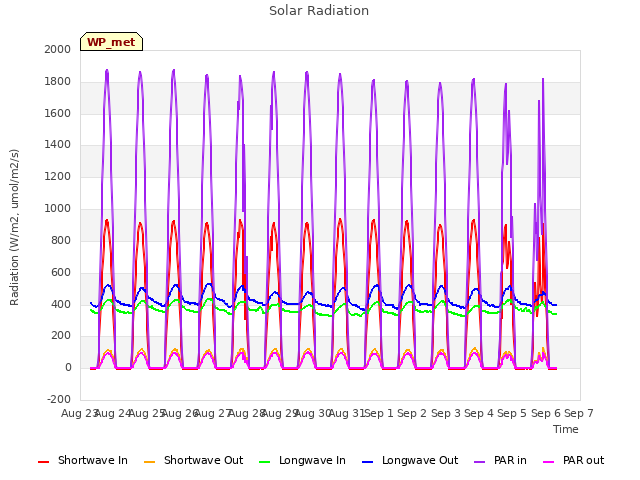The image size is (640, 480).
Task: Click the 1200 y-axis tick label
Action: pos(58,176)
